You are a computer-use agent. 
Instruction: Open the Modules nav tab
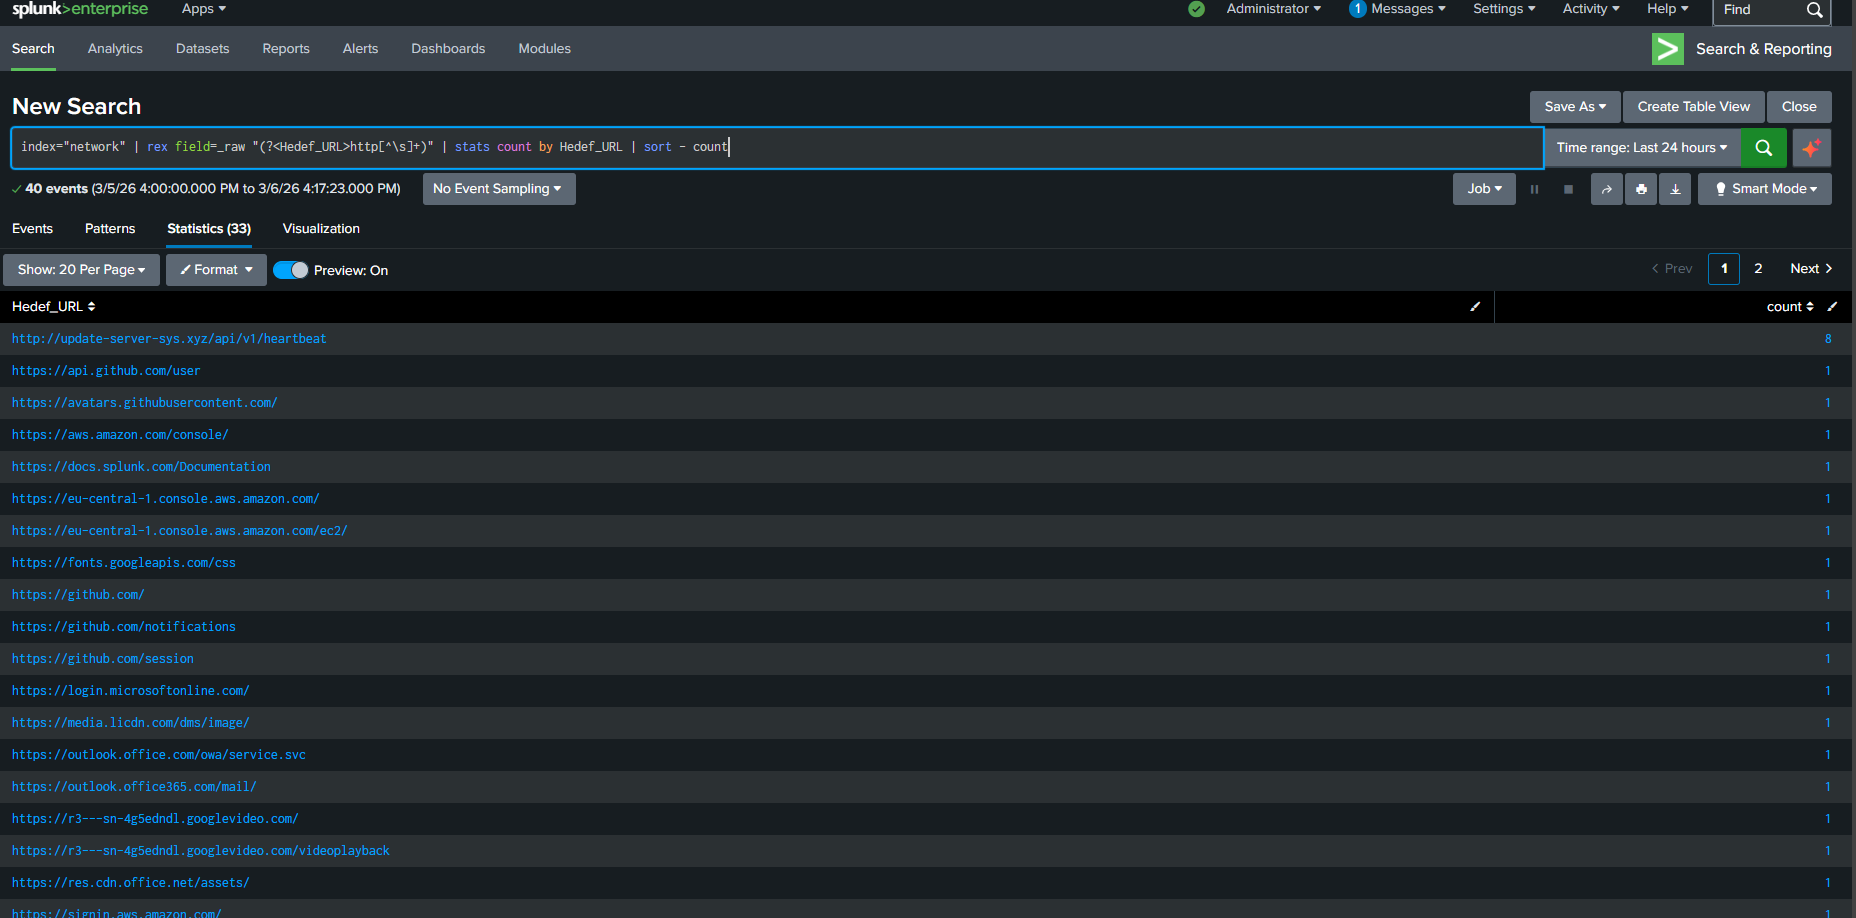point(545,49)
